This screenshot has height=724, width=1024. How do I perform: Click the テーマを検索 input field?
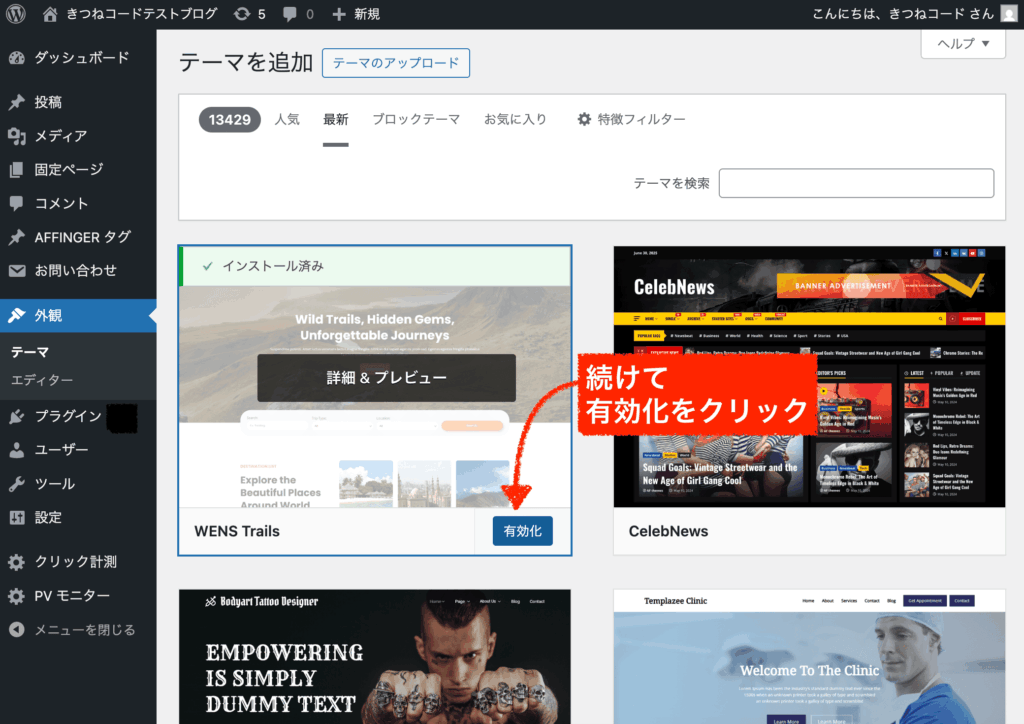pyautogui.click(x=856, y=183)
